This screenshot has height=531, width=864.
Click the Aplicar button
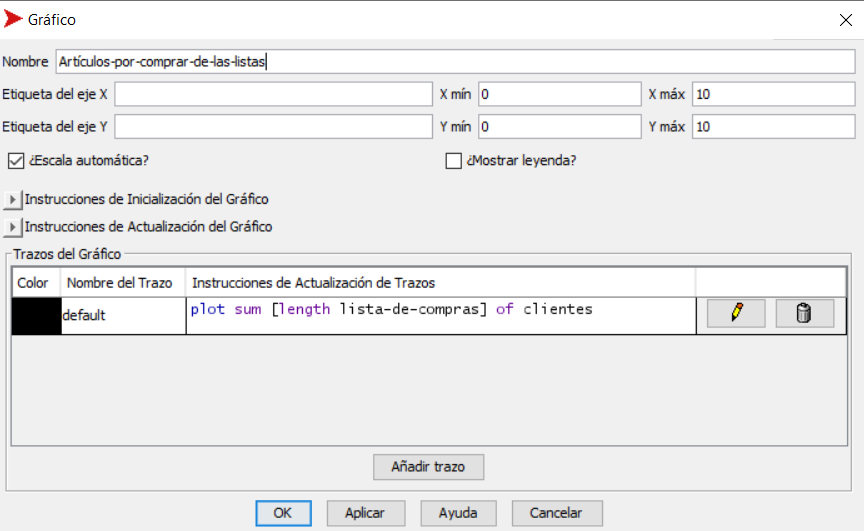(x=365, y=513)
